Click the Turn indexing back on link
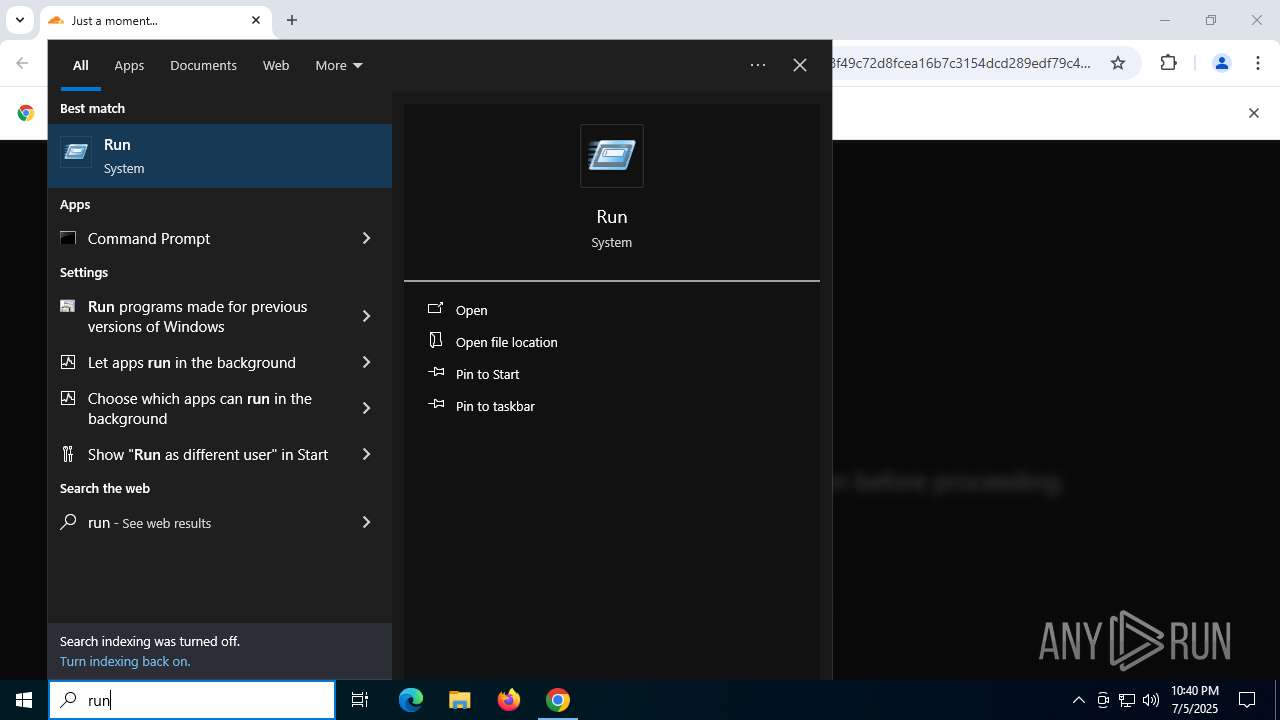1280x720 pixels. [125, 661]
